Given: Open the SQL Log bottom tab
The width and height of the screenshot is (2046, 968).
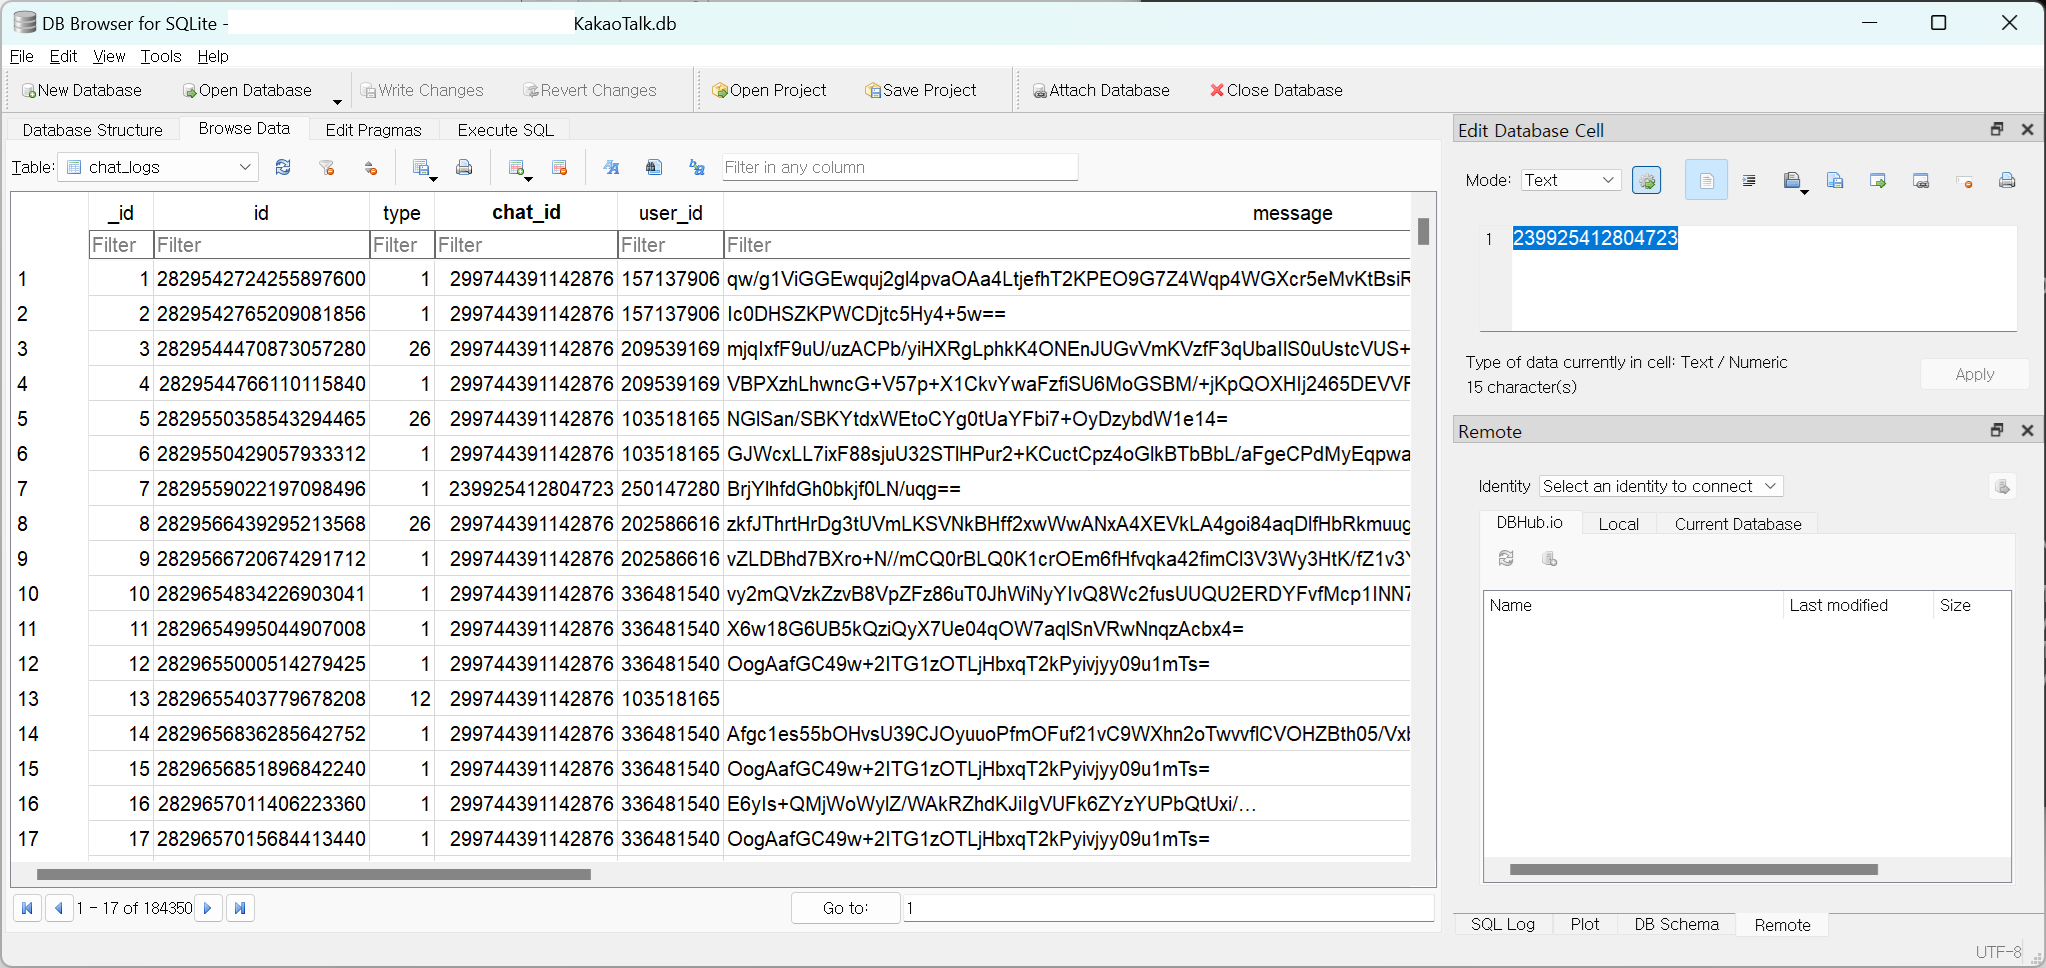Looking at the screenshot, I should click(x=1502, y=924).
